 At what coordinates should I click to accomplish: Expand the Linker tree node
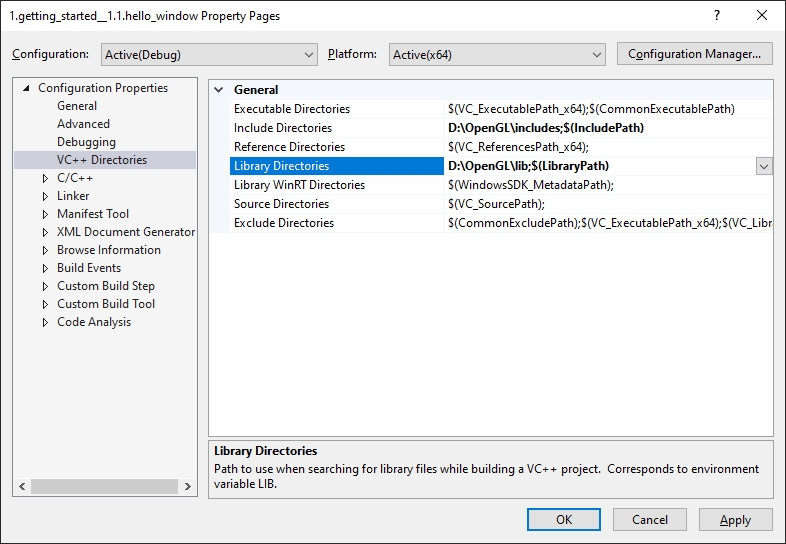pos(45,196)
